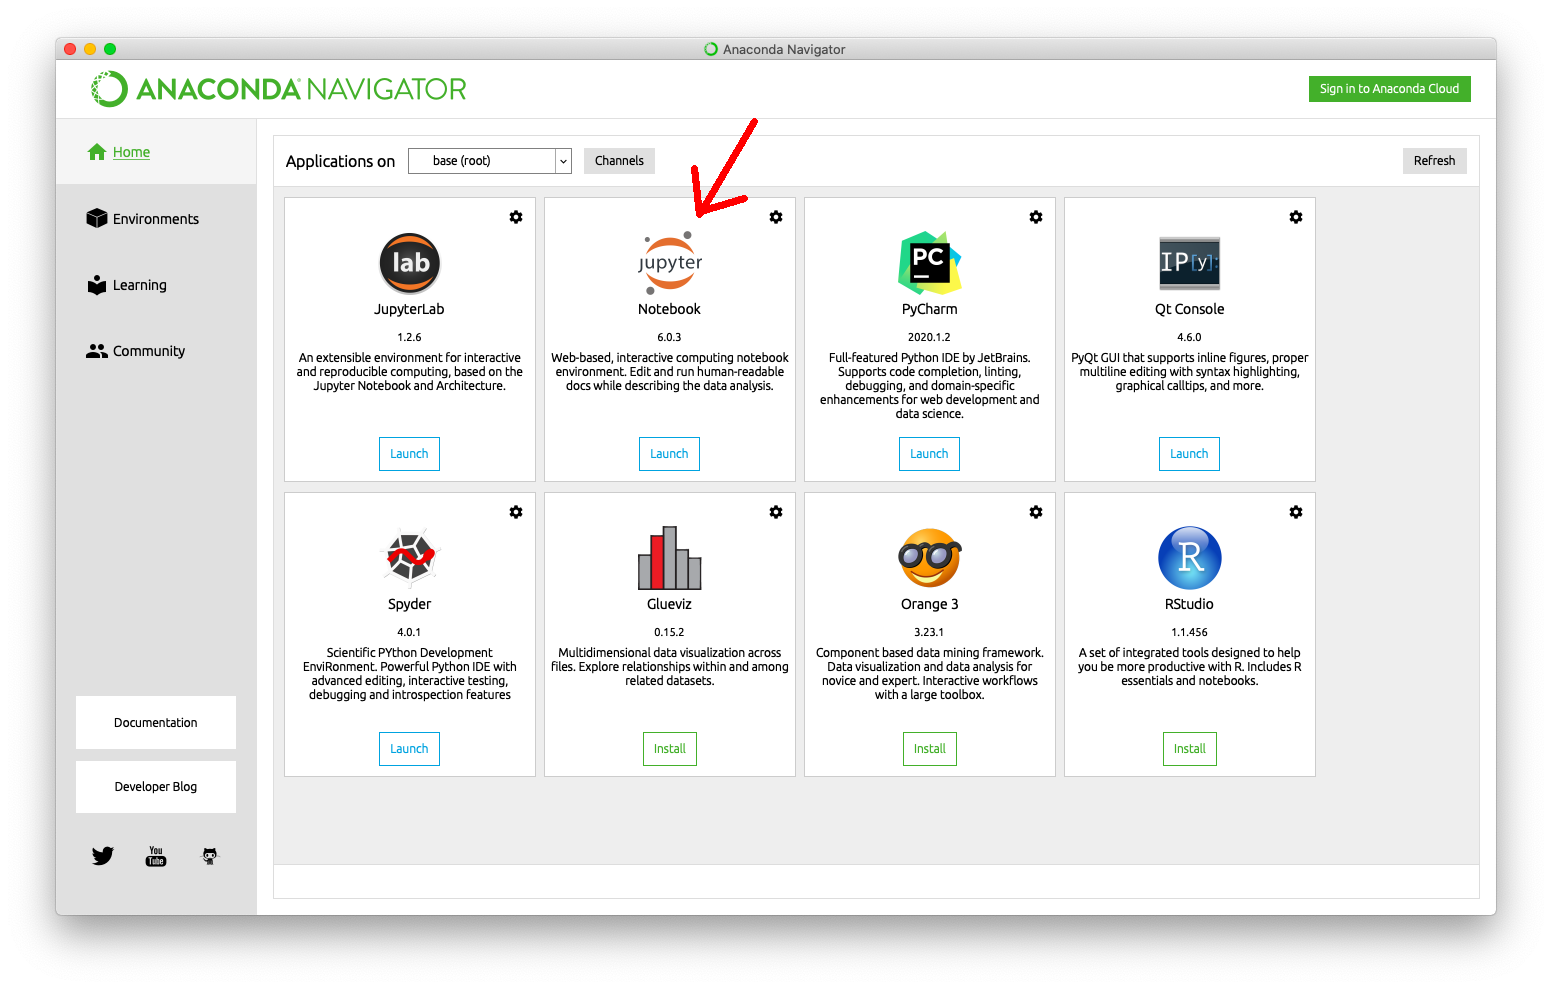Open Notebook card gear options
1552x989 pixels.
(776, 217)
